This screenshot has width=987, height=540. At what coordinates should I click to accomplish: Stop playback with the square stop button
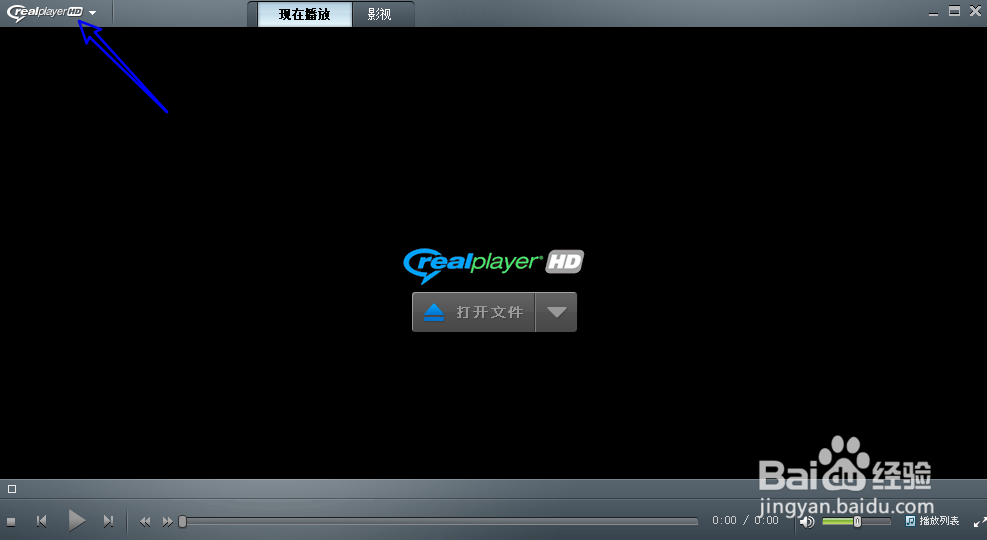[11, 522]
